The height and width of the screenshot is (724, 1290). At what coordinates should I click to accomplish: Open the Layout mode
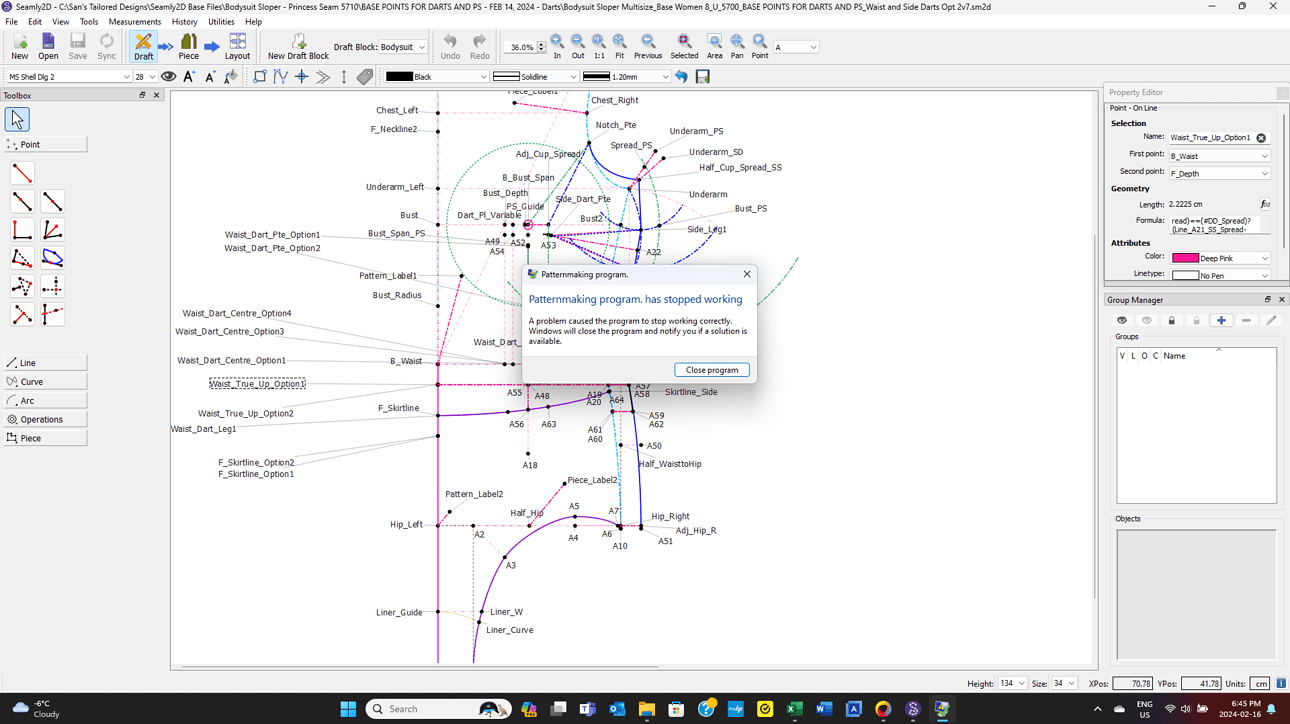[x=237, y=46]
